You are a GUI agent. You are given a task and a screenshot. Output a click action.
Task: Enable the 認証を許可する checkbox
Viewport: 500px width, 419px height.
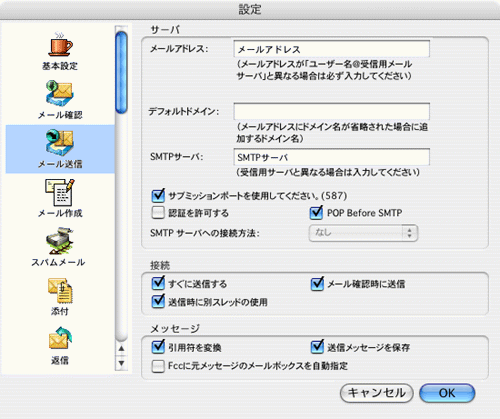point(158,213)
